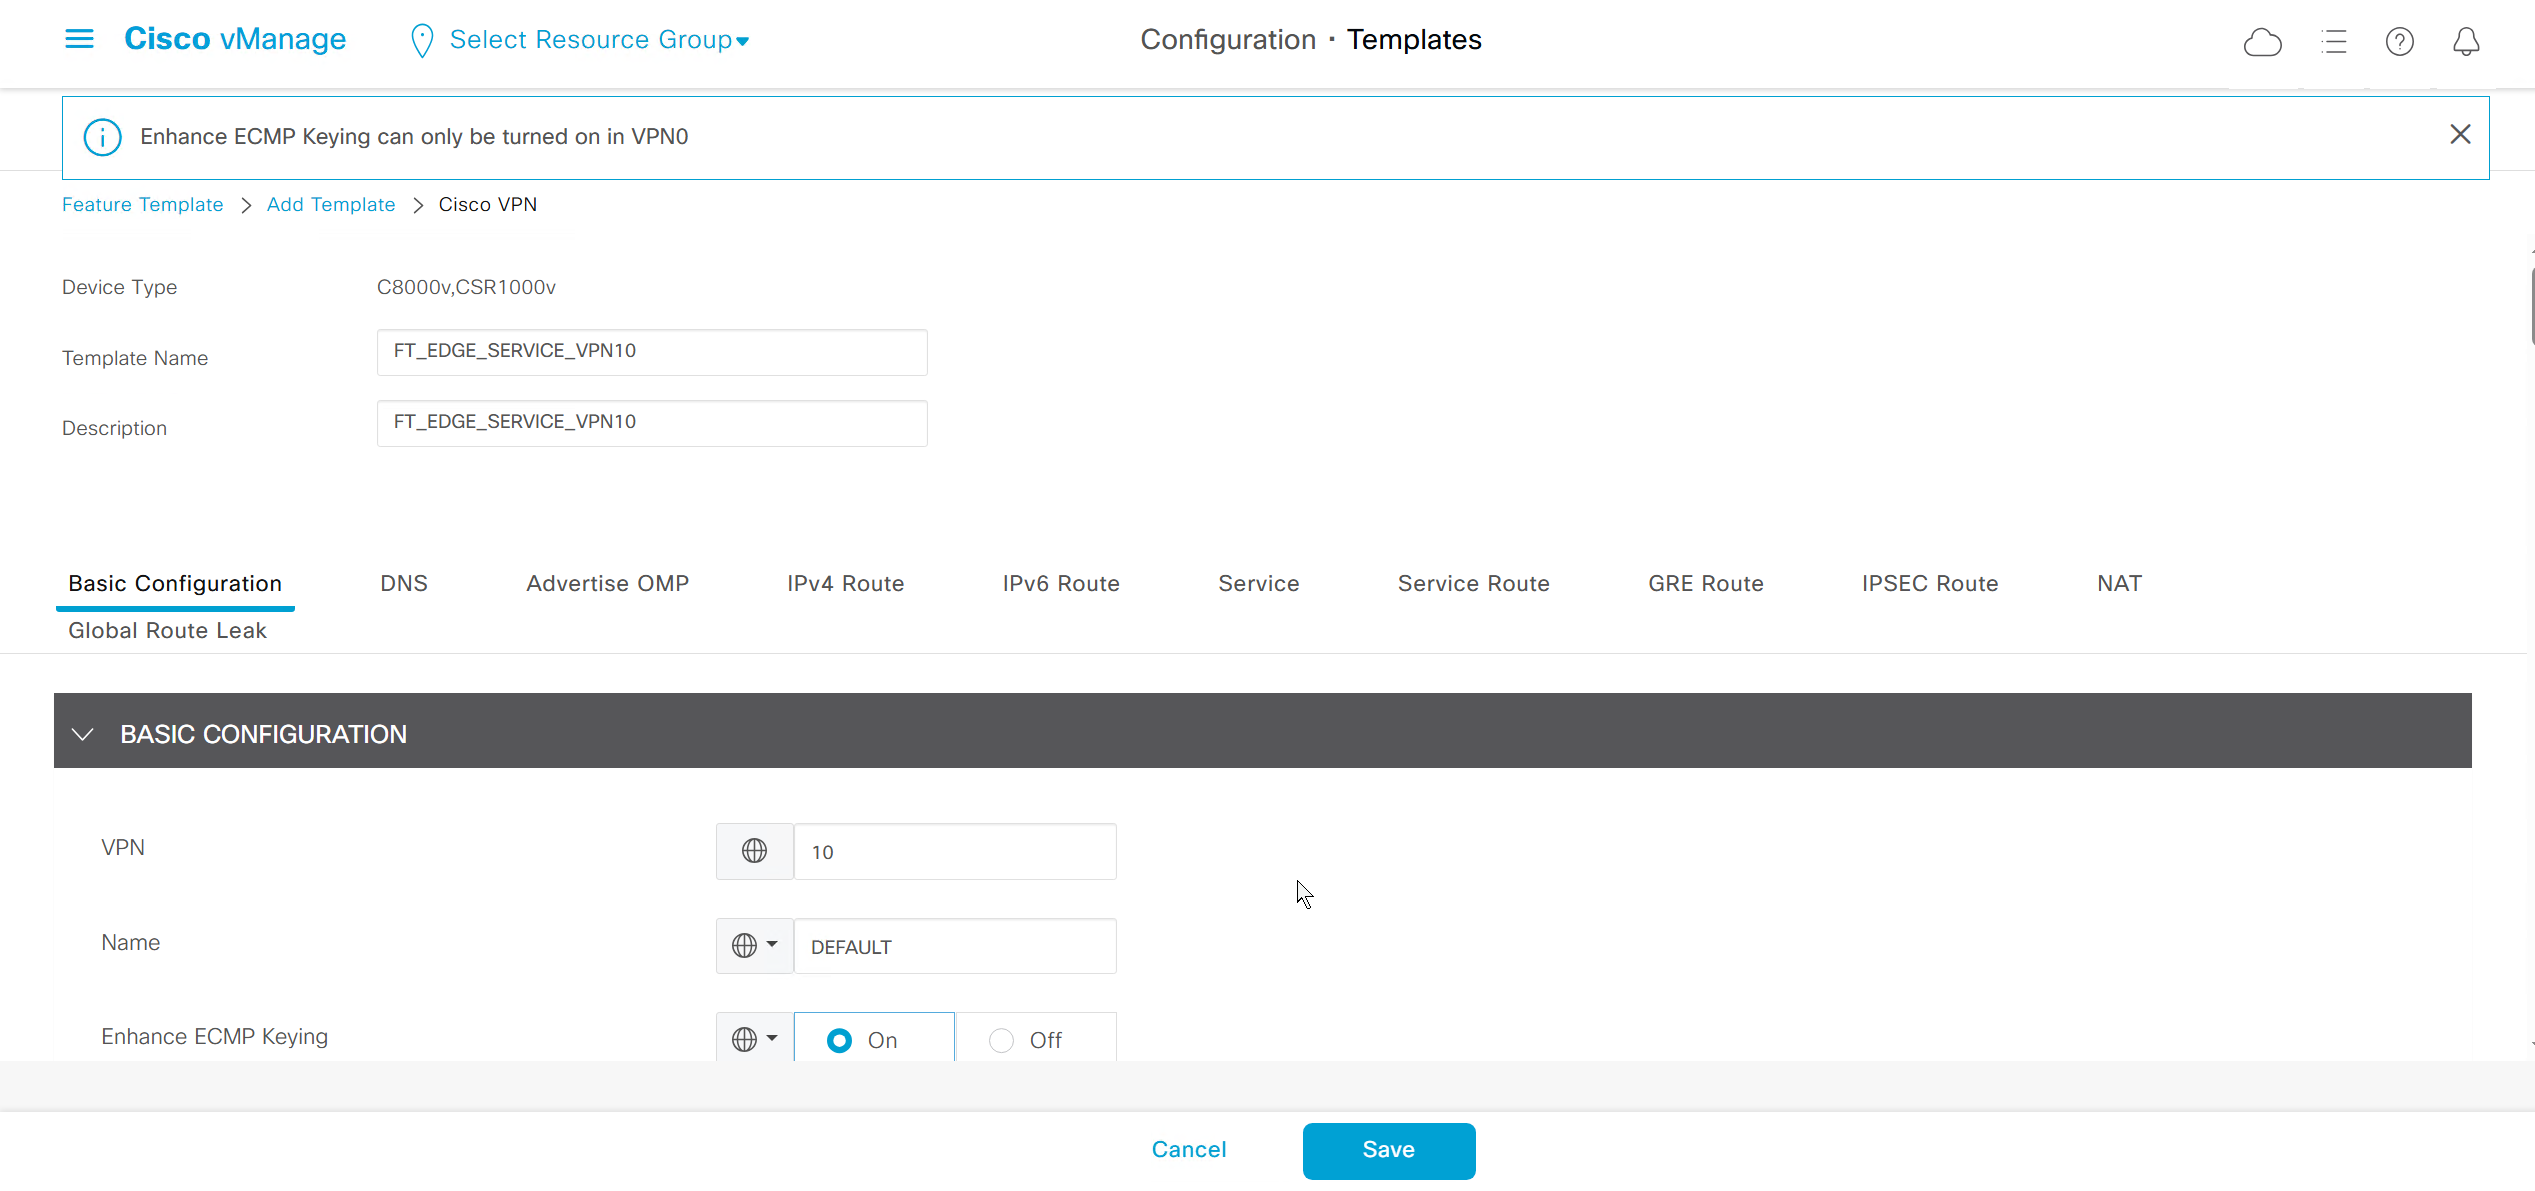Open Name field global scope dropdown

tap(754, 945)
